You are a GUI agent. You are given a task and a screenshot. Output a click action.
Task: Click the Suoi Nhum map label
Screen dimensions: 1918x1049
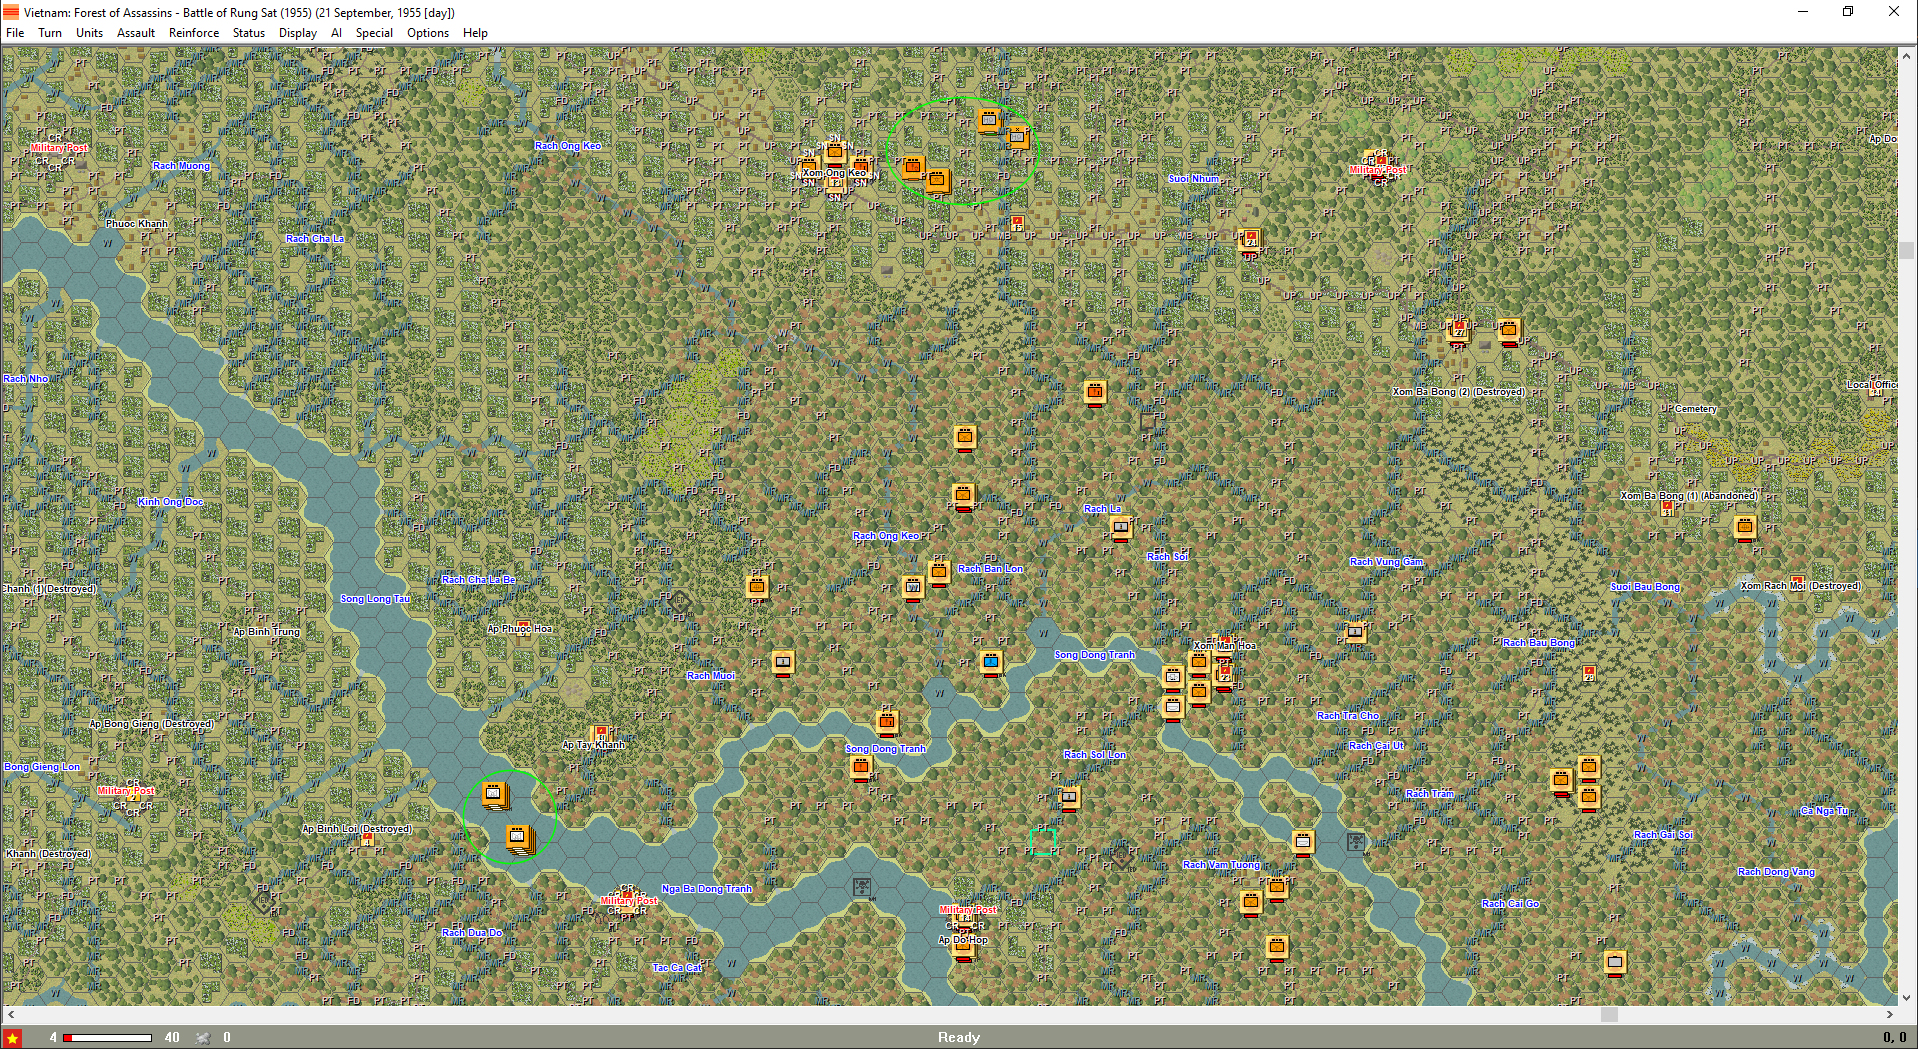click(x=1194, y=179)
